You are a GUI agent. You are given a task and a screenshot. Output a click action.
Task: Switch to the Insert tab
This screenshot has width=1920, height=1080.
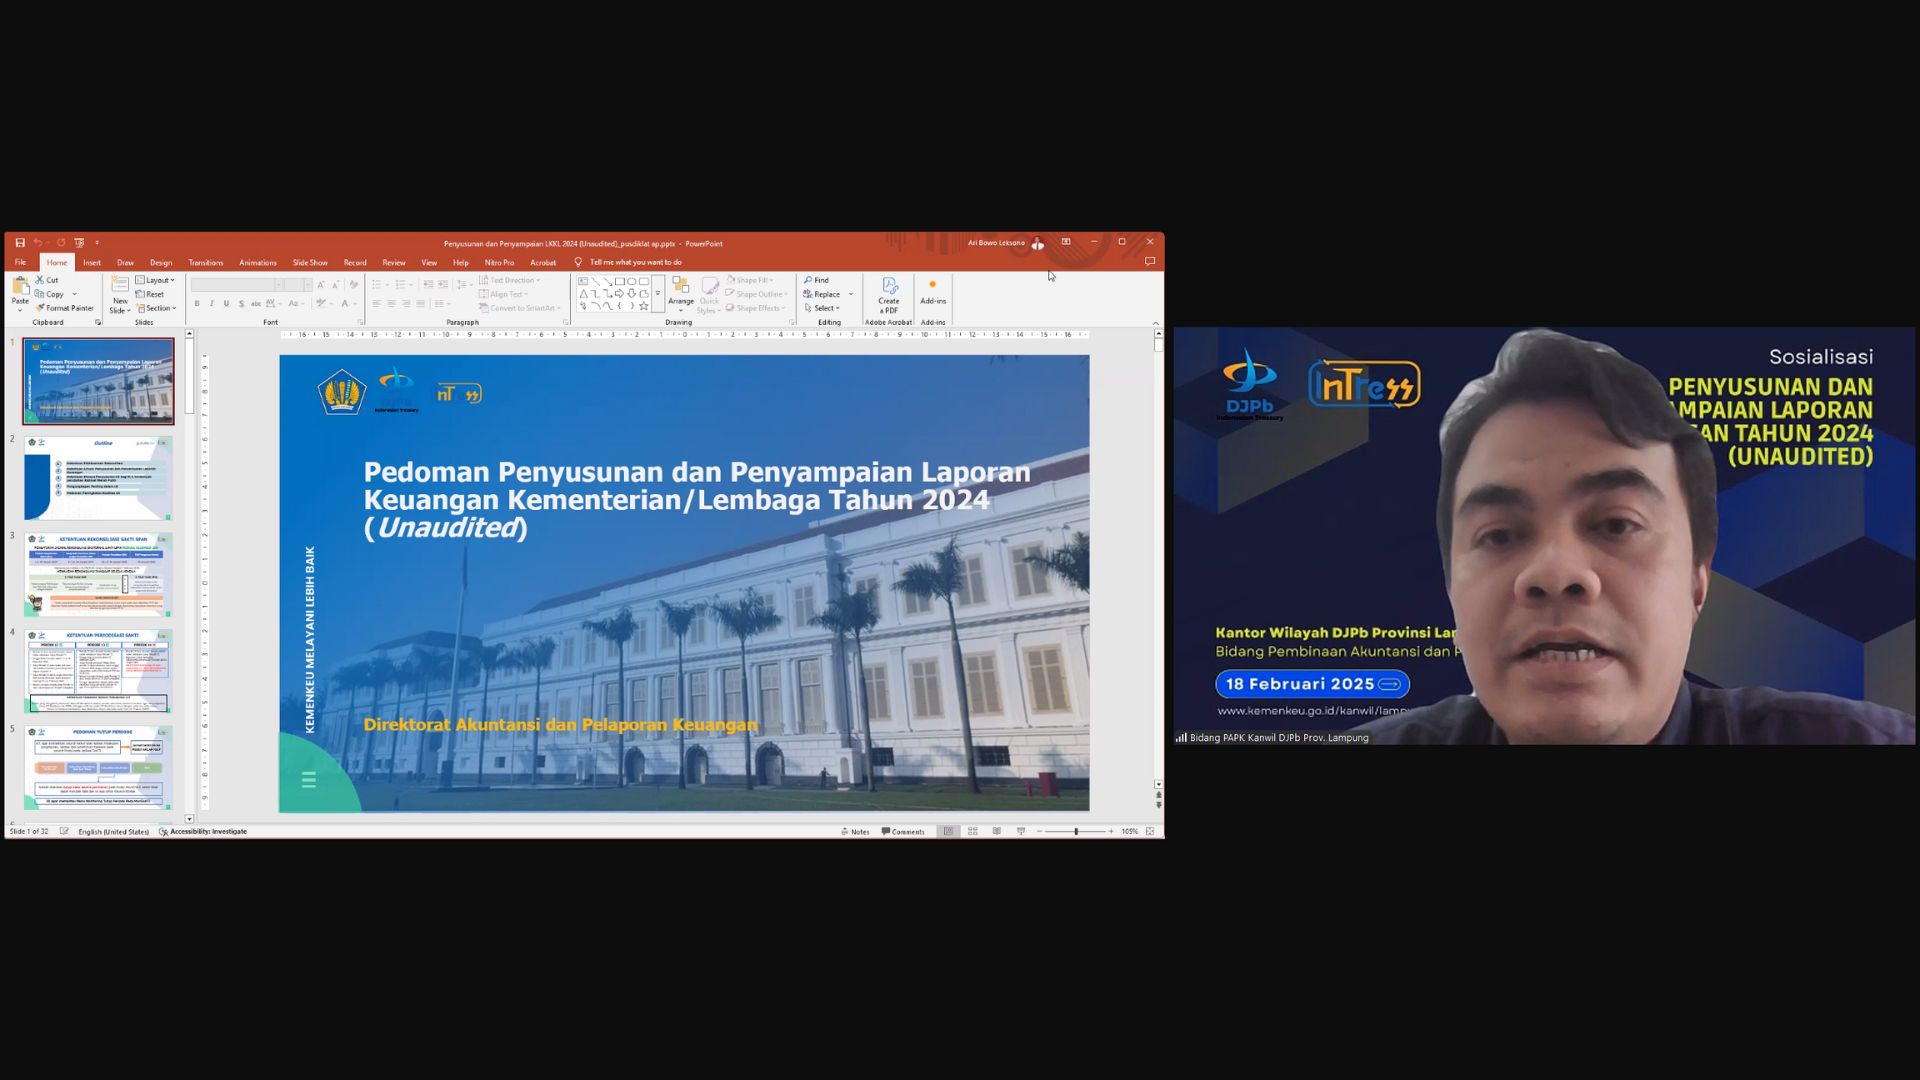[92, 262]
